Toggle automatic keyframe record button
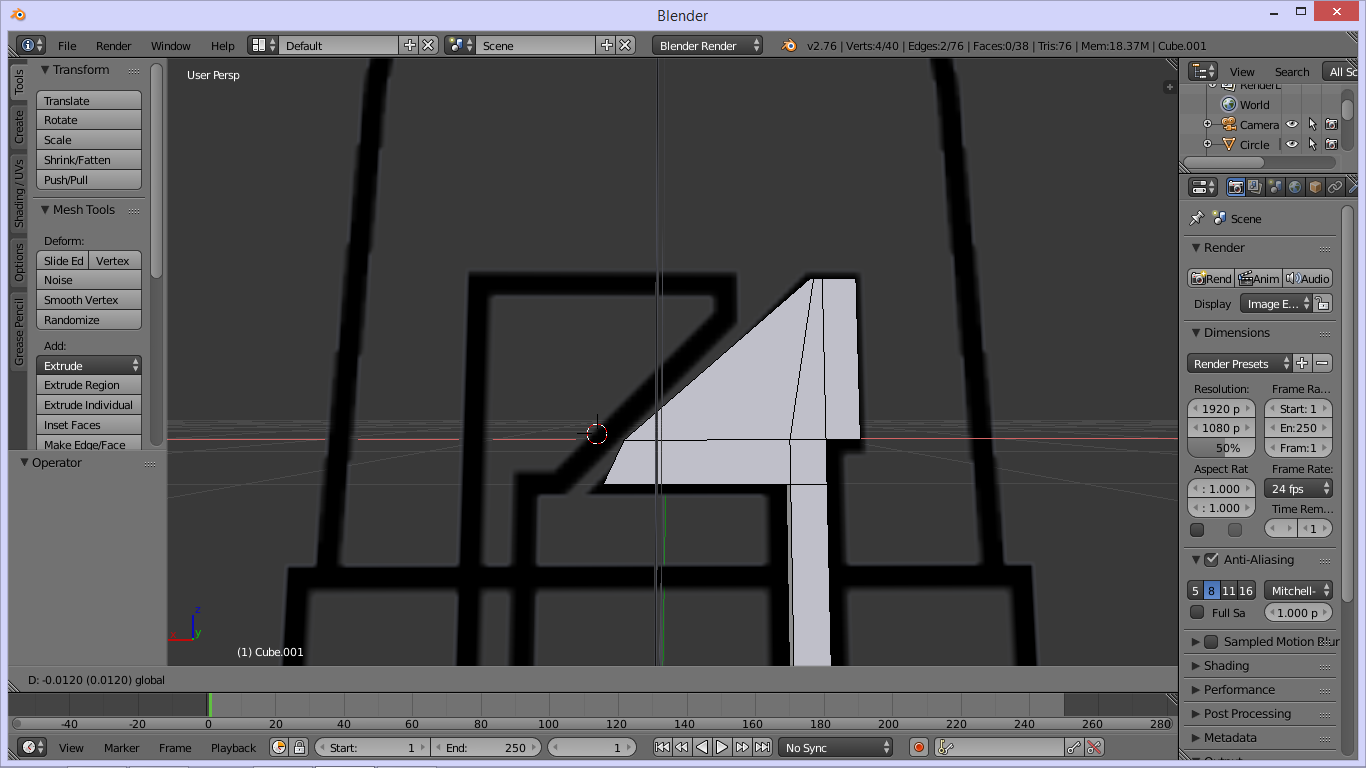1366x768 pixels. [920, 747]
